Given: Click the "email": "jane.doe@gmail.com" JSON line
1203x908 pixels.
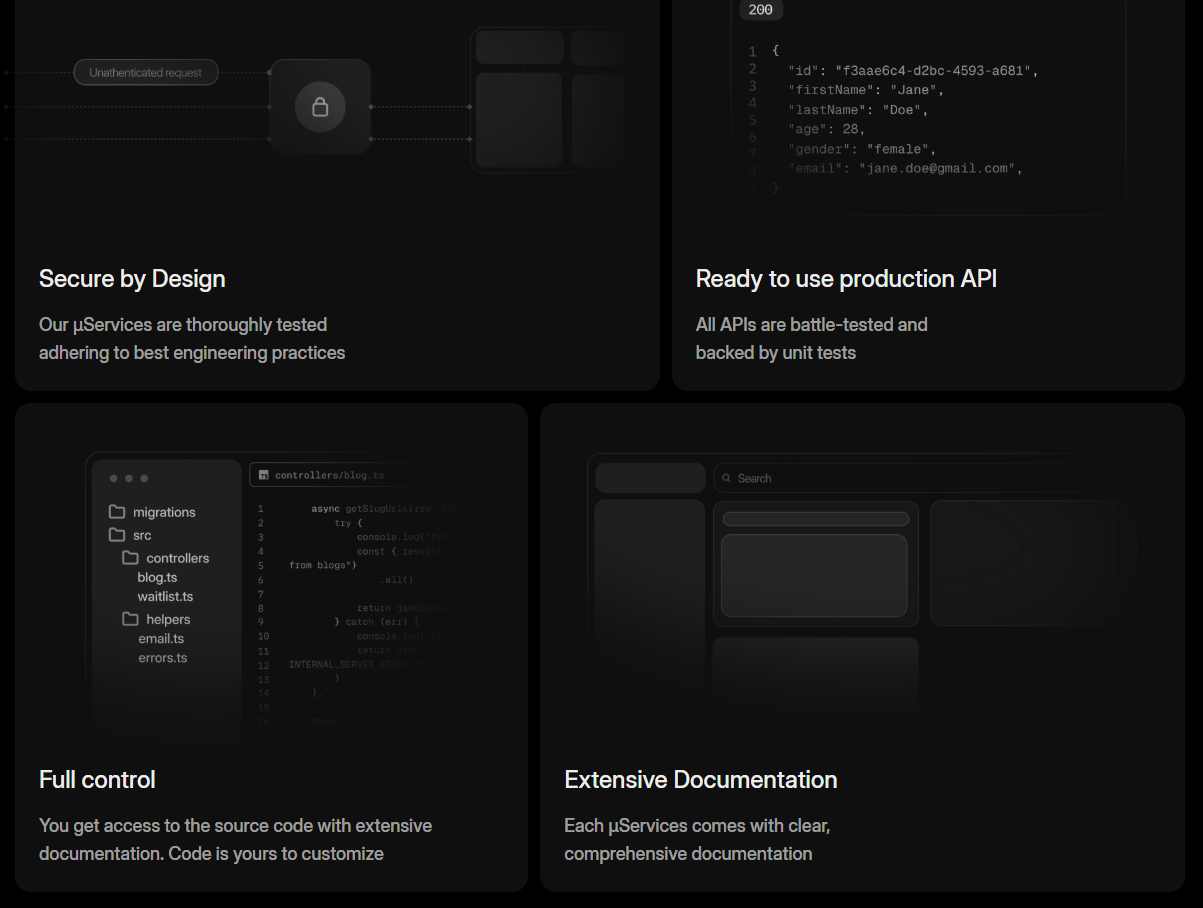Looking at the screenshot, I should click(906, 168).
